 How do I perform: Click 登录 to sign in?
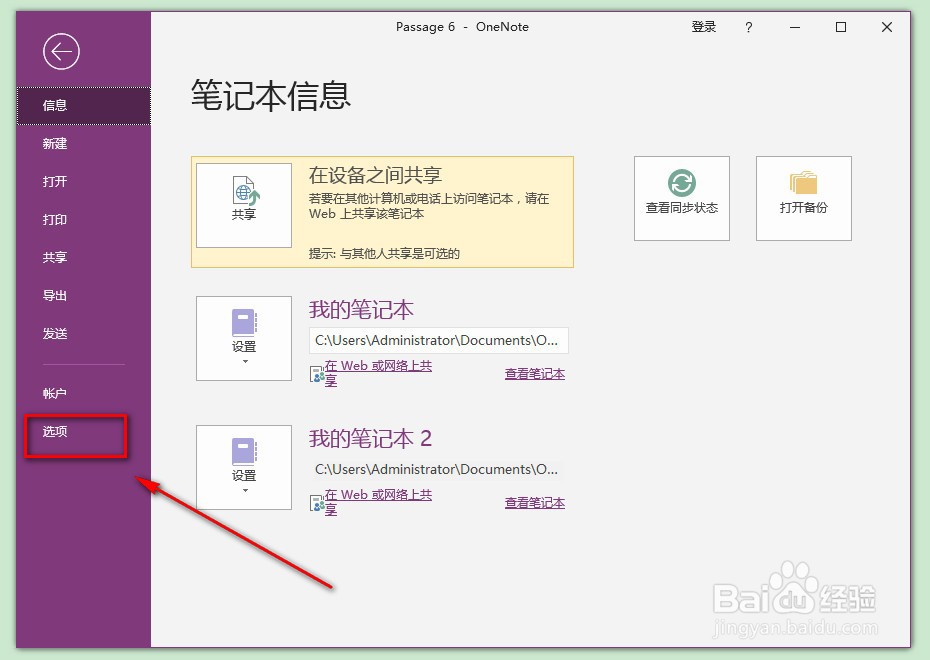click(x=703, y=27)
